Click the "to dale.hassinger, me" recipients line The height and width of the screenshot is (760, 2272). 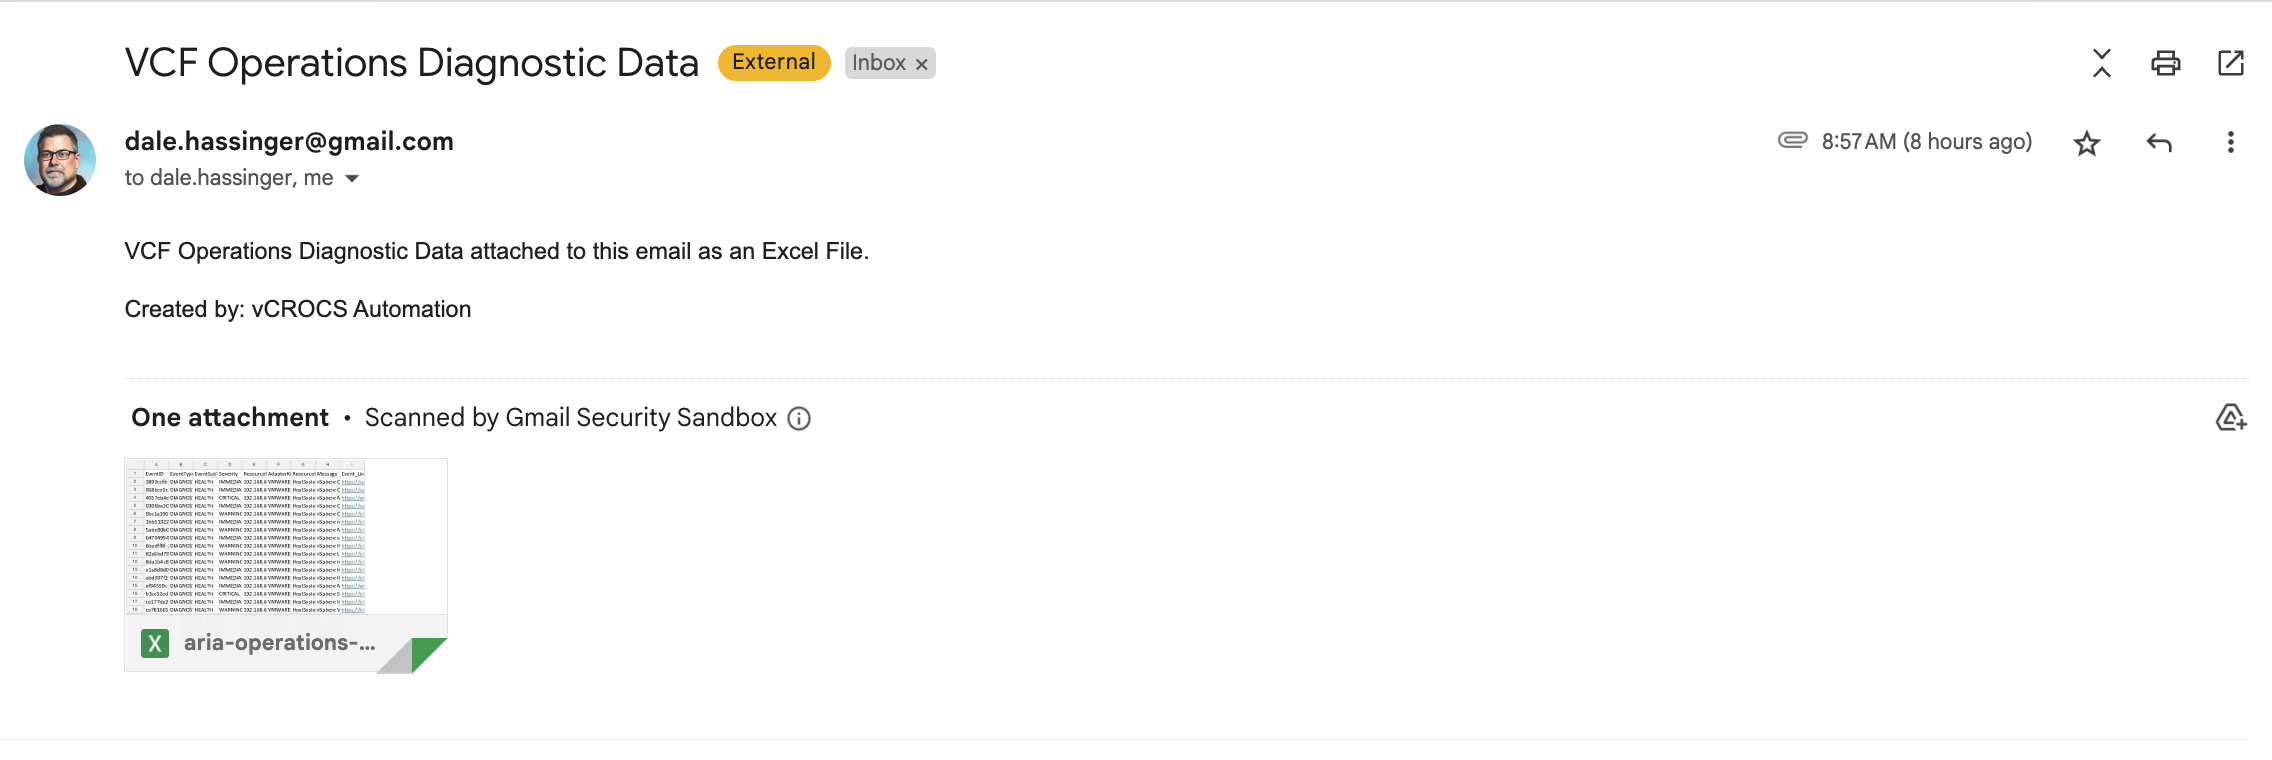[x=228, y=178]
